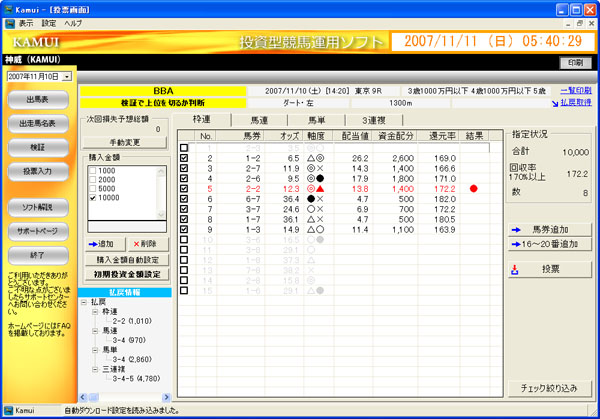This screenshot has height=419, width=600.
Task: Click the 投票 vote button with icon
Action: point(549,269)
